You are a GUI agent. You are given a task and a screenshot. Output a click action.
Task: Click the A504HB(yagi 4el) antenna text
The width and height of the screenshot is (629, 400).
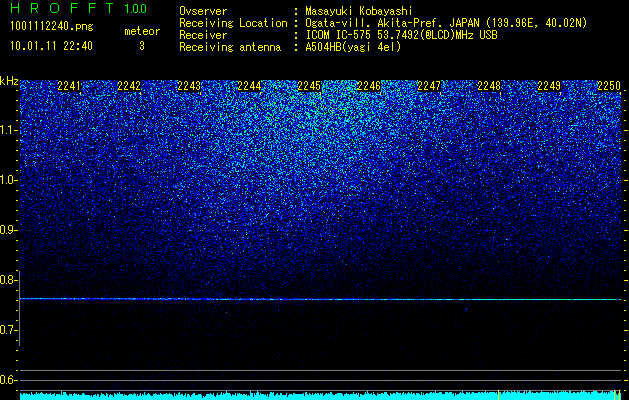pyautogui.click(x=353, y=47)
